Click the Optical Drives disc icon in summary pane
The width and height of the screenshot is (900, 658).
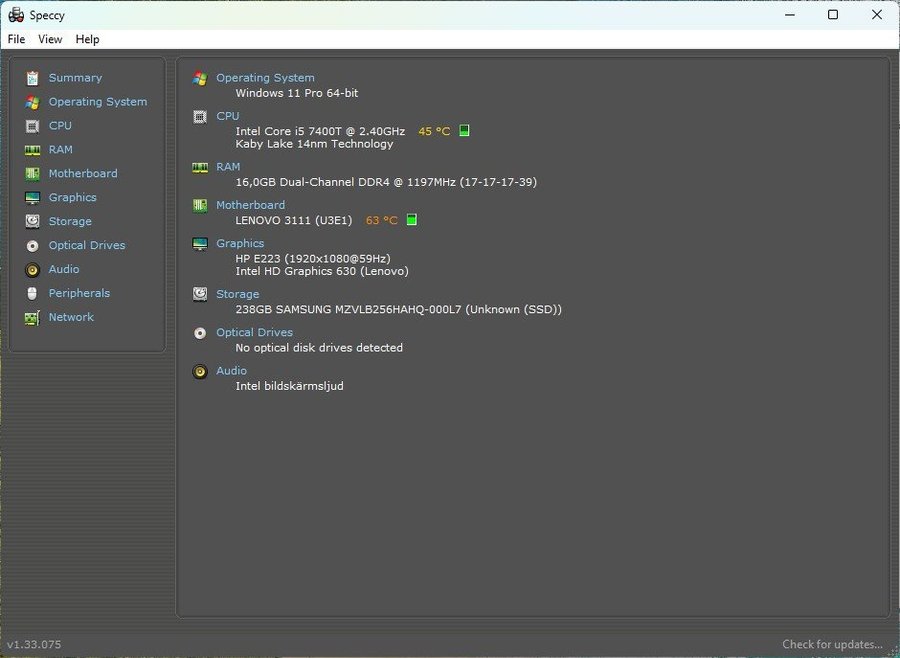pyautogui.click(x=200, y=333)
